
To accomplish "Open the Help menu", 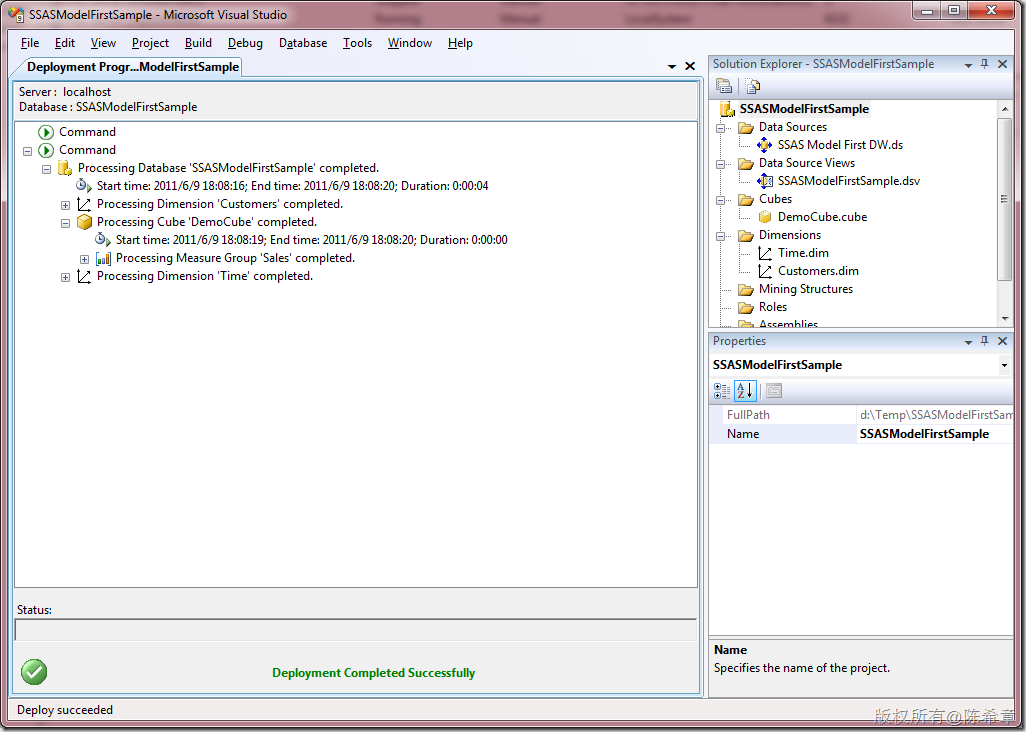I will click(x=460, y=43).
